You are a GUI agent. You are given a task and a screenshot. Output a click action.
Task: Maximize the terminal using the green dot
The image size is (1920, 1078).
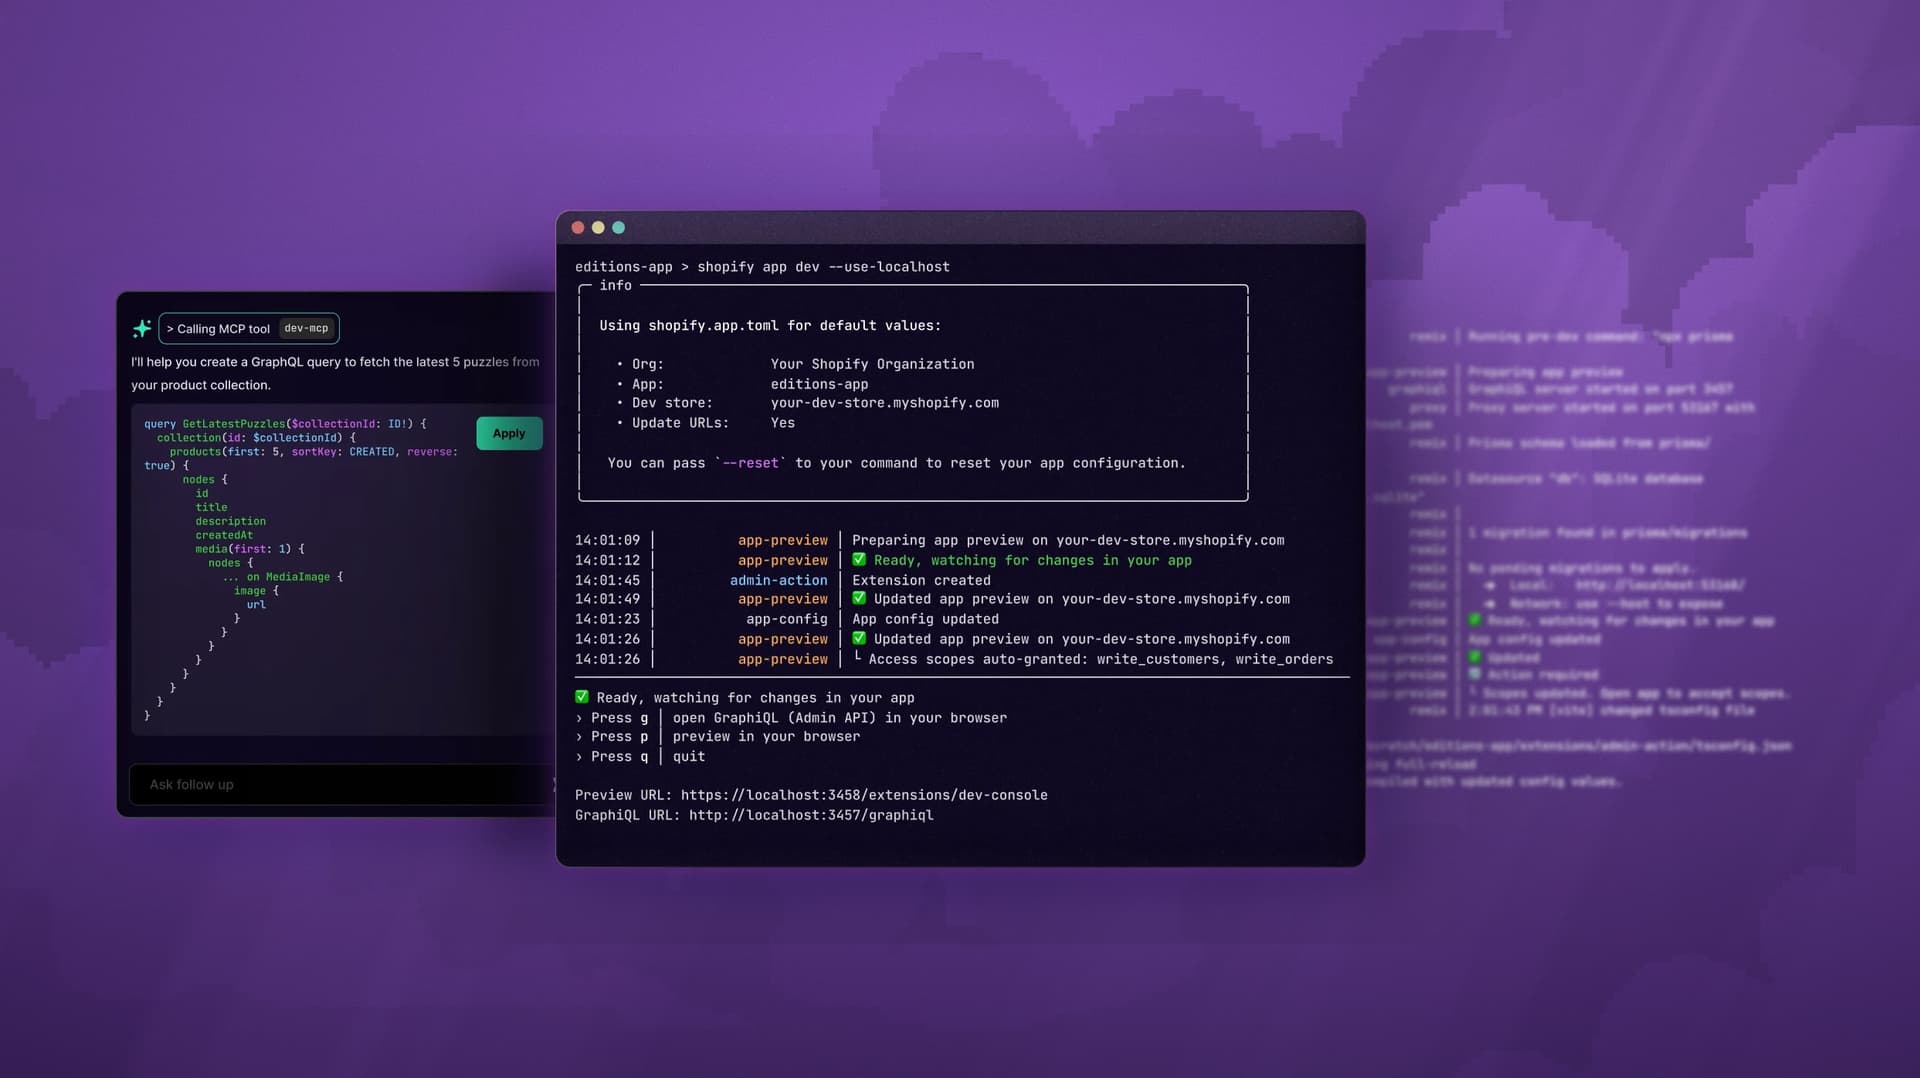[618, 228]
